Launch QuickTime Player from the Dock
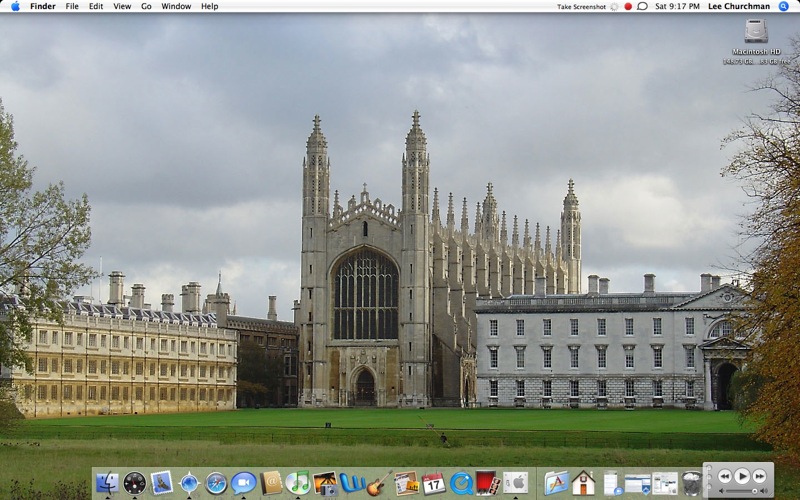 [461, 484]
